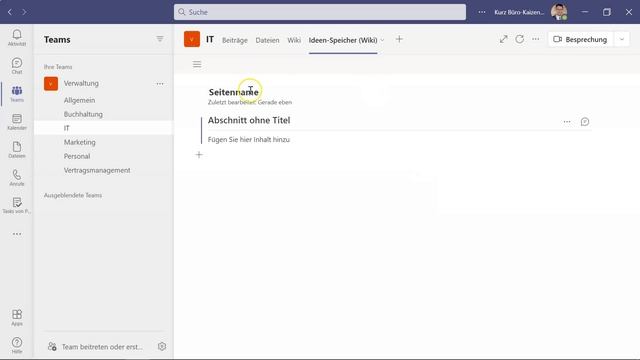The width and height of the screenshot is (640, 360).
Task: Open the Dateien sidebar section
Action: pyautogui.click(x=17, y=150)
